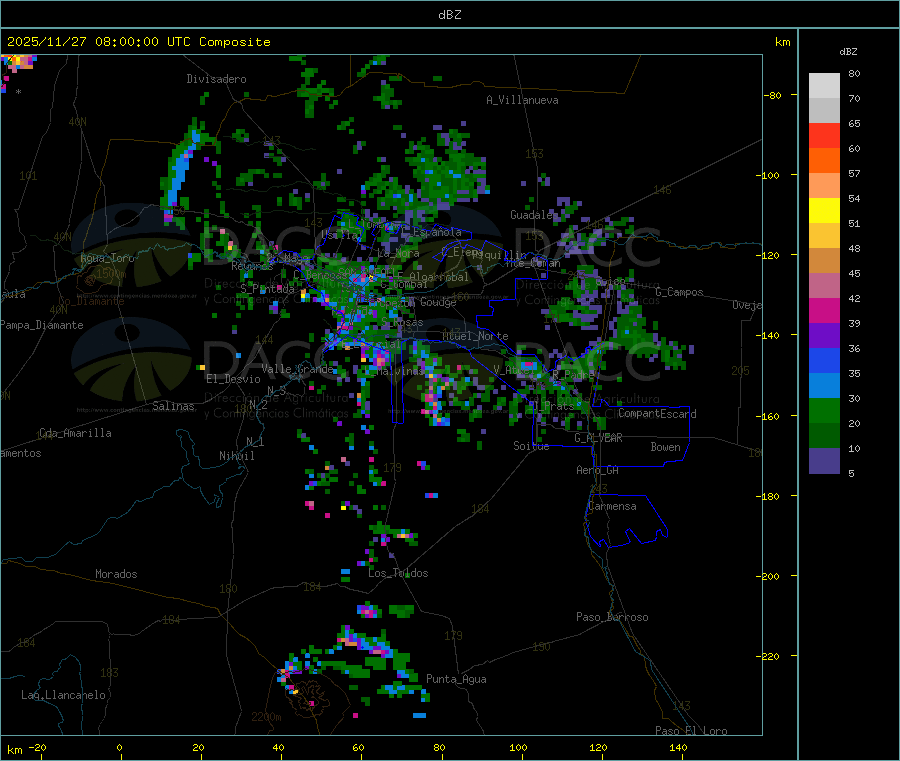Click the 'dBZ' title at the top center

(449, 15)
